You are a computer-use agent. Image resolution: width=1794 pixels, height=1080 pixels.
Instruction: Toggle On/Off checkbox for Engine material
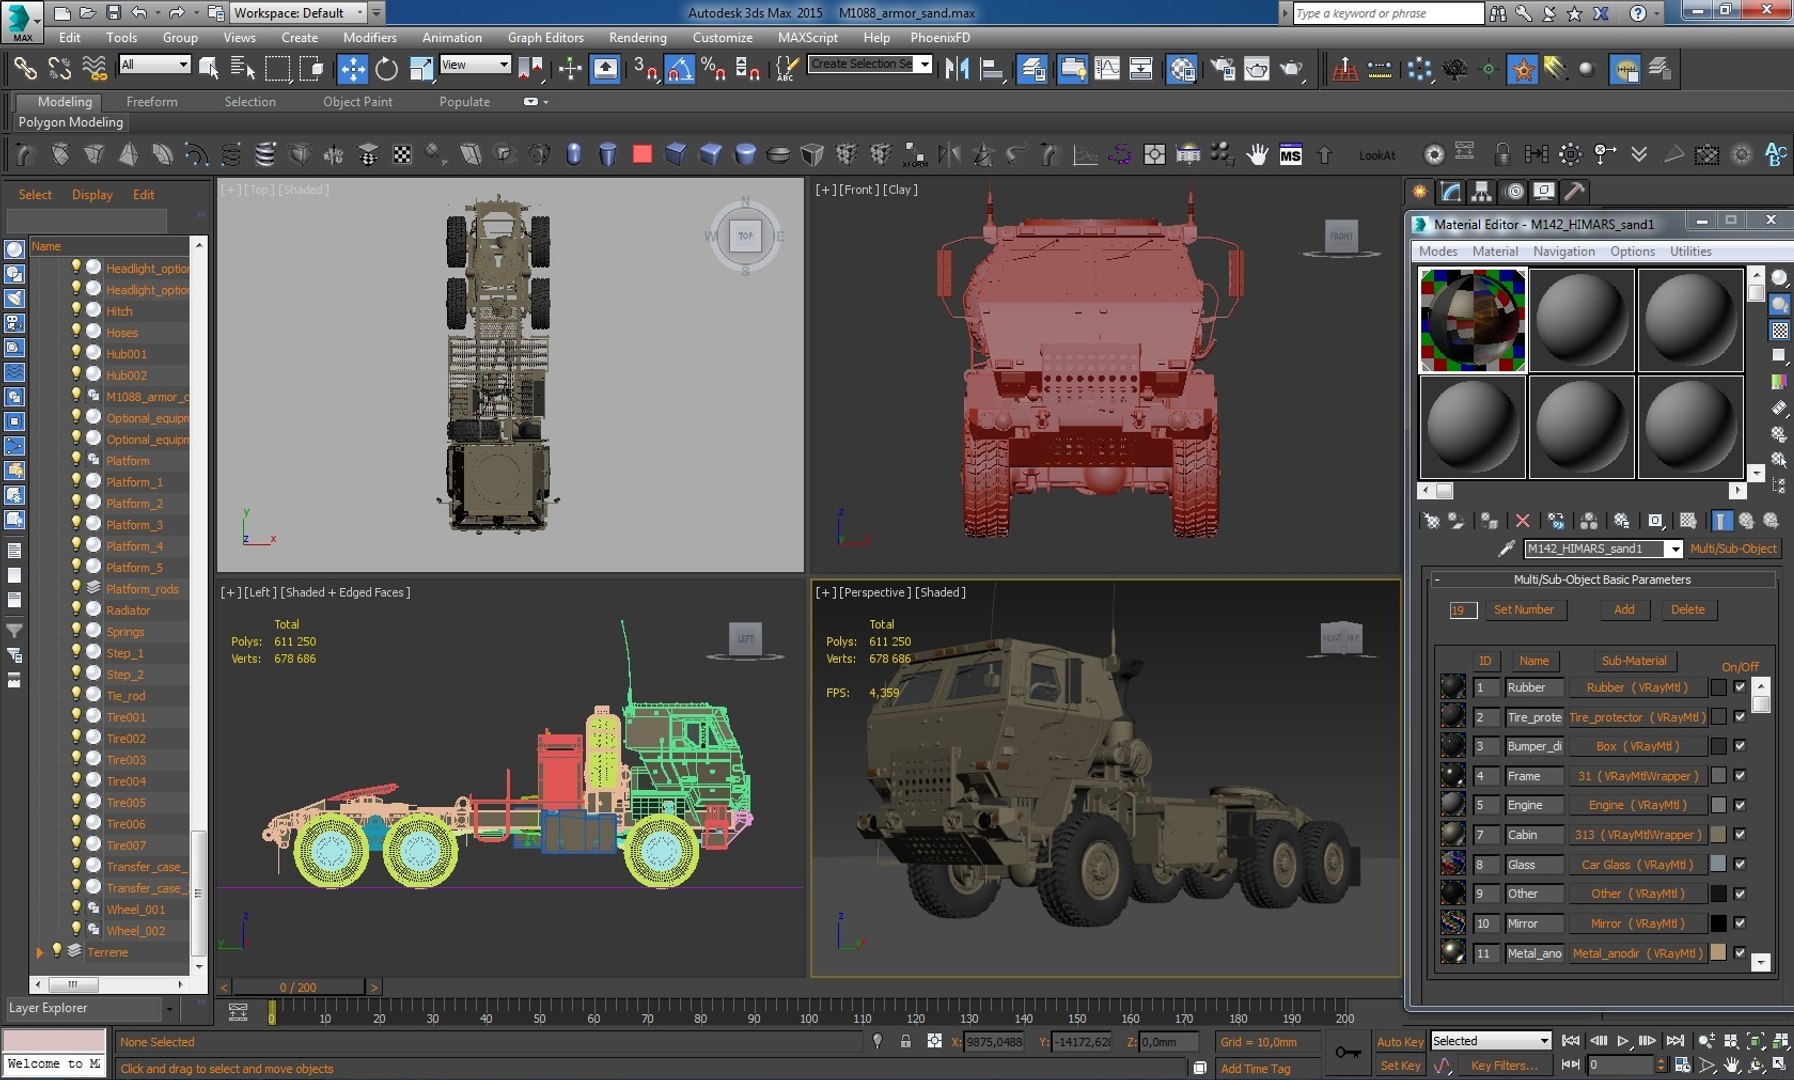tap(1740, 805)
